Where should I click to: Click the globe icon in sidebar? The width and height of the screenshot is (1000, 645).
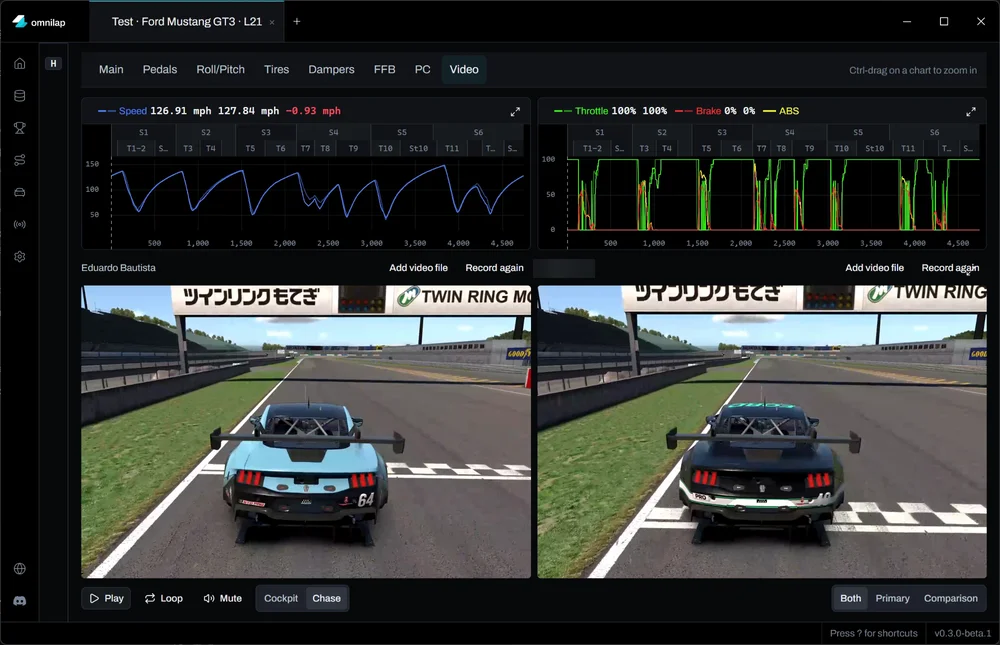click(x=20, y=568)
